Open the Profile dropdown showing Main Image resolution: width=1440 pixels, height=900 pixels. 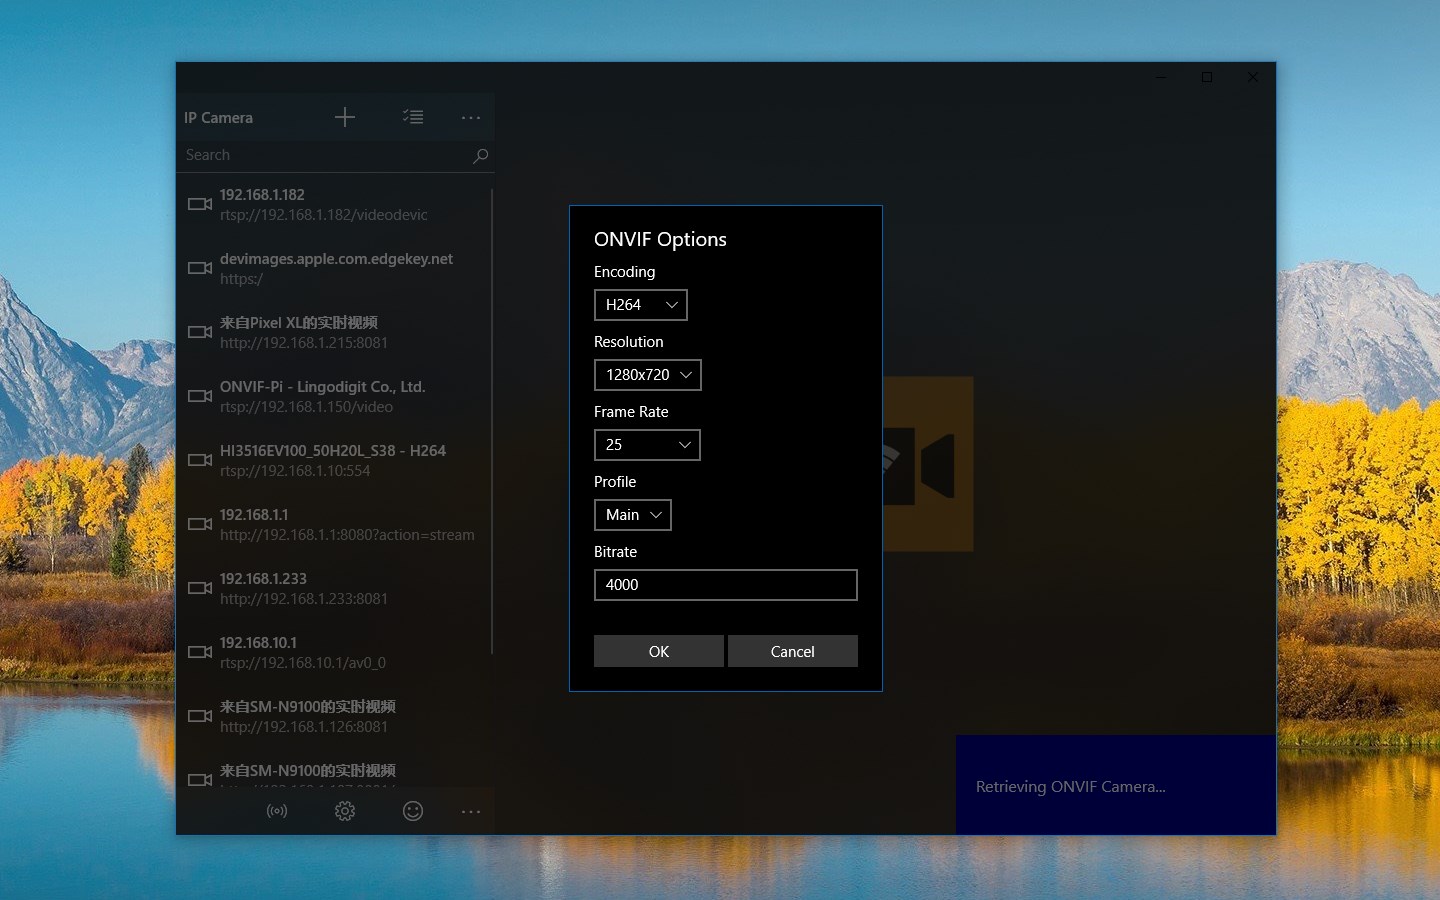pos(632,515)
